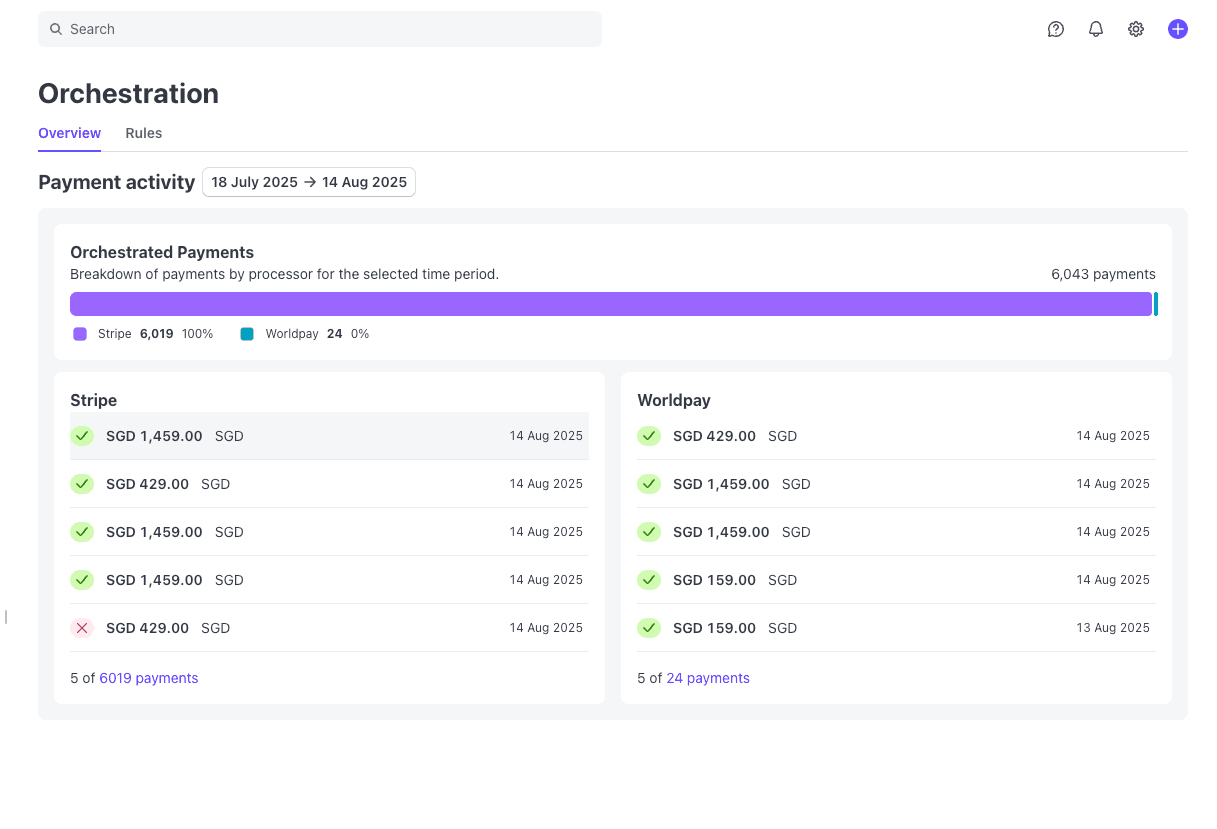The image size is (1217, 829).
Task: Click the Stripe segment of the payments bar
Action: (x=600, y=303)
